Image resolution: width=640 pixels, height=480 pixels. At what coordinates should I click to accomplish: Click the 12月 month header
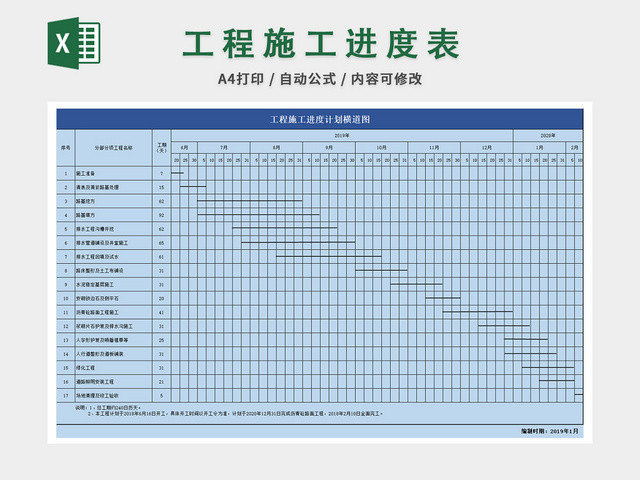487,147
